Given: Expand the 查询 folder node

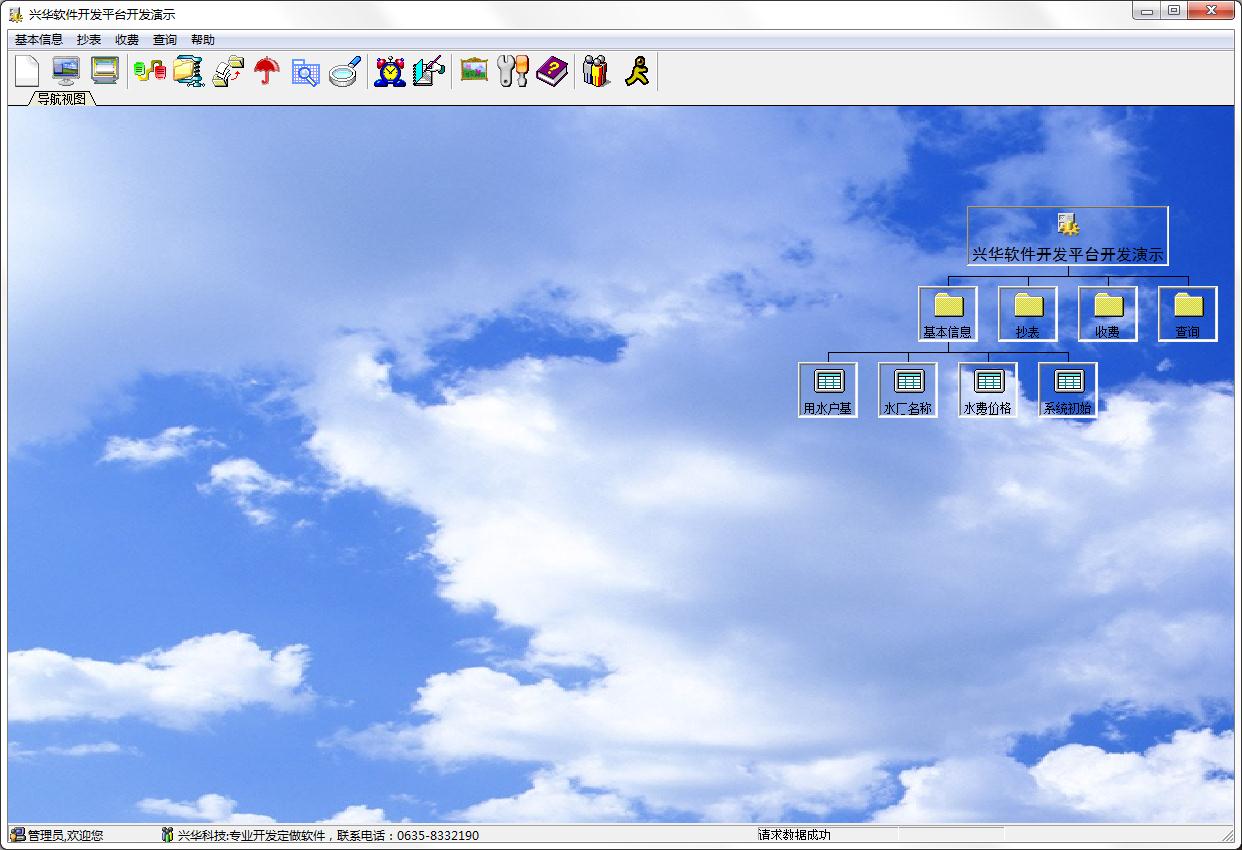Looking at the screenshot, I should [x=1188, y=314].
